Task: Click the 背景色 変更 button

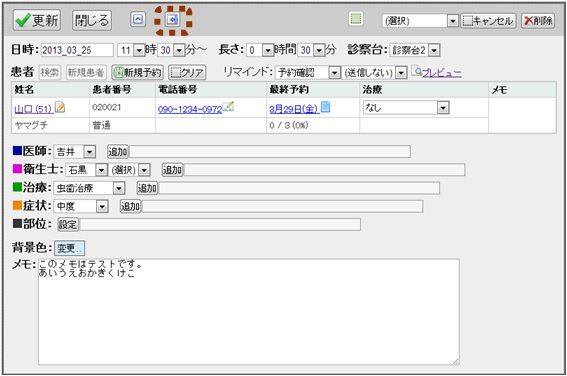Action: coord(69,248)
